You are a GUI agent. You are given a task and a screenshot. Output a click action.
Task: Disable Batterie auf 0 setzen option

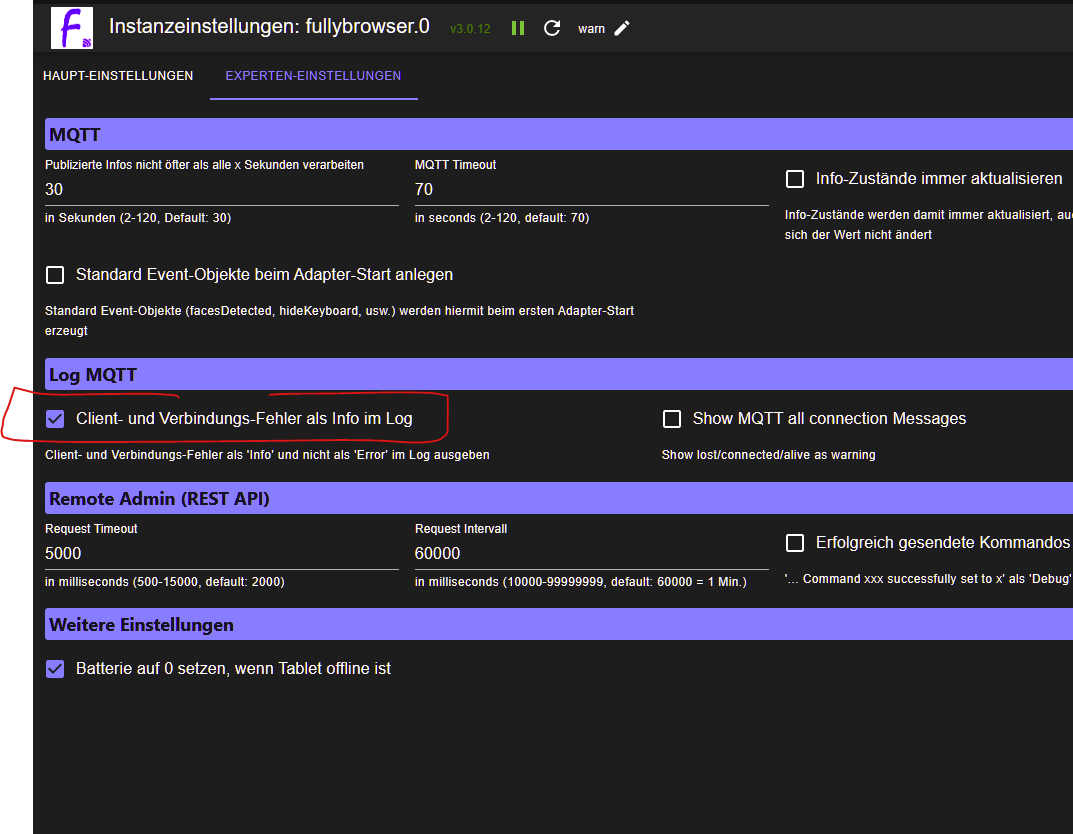click(55, 669)
